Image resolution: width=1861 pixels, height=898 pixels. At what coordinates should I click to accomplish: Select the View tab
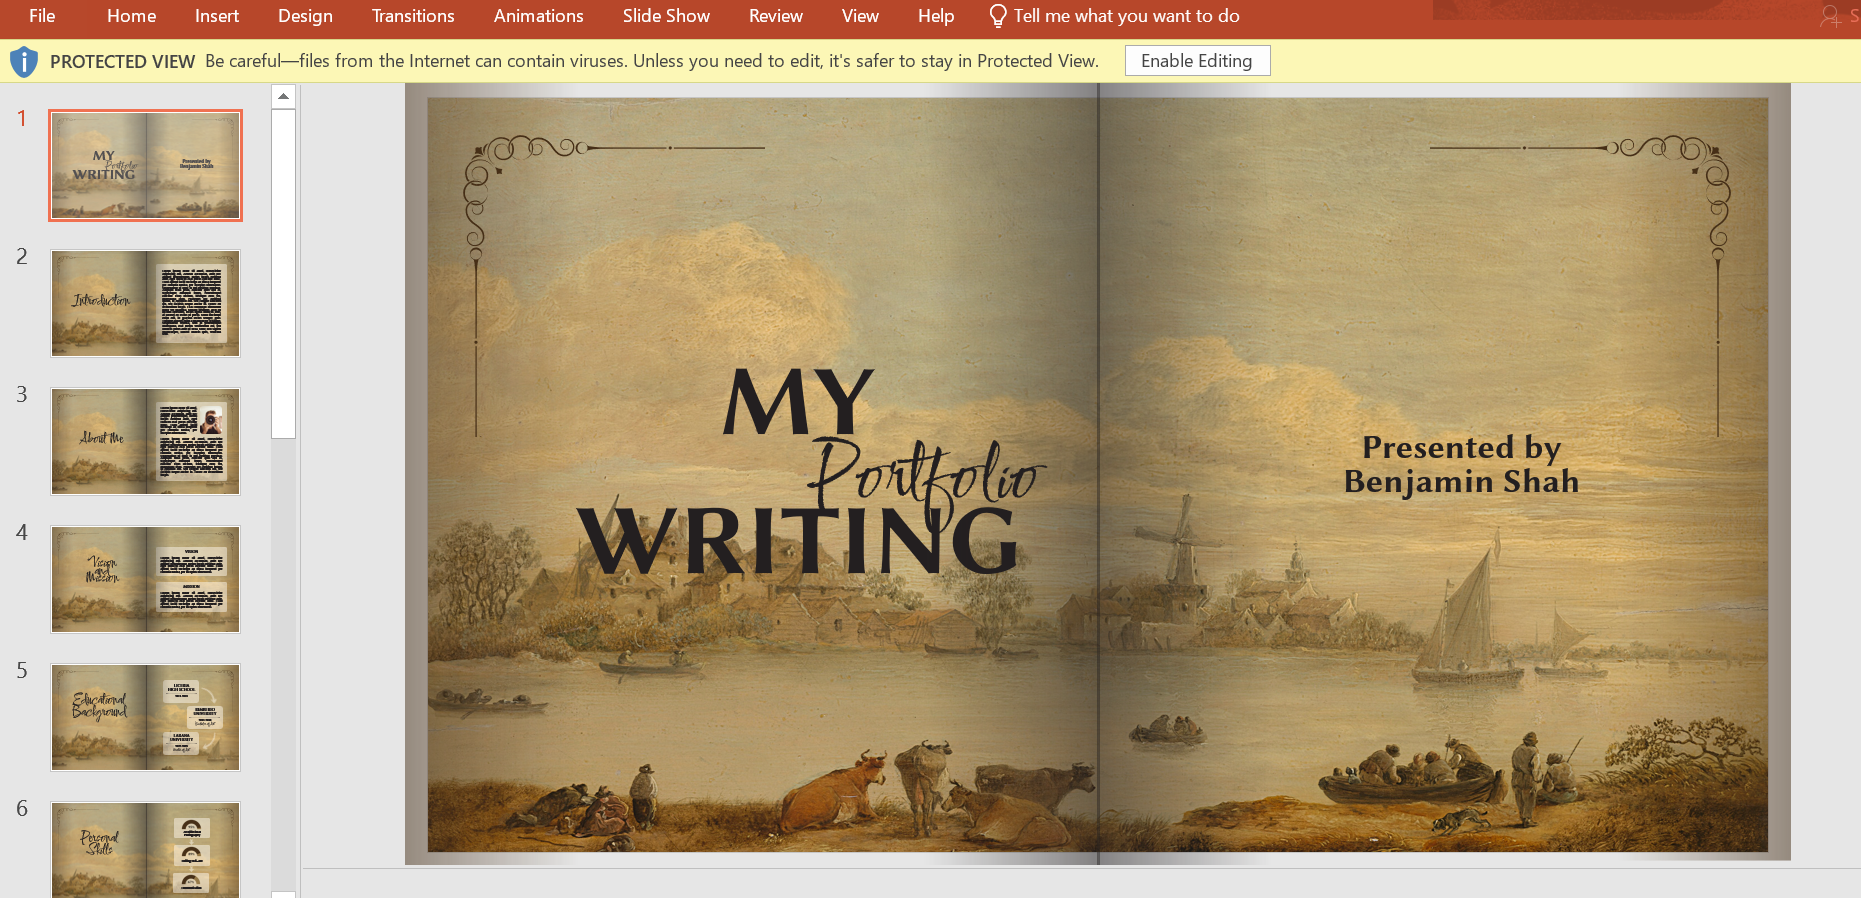pos(860,16)
